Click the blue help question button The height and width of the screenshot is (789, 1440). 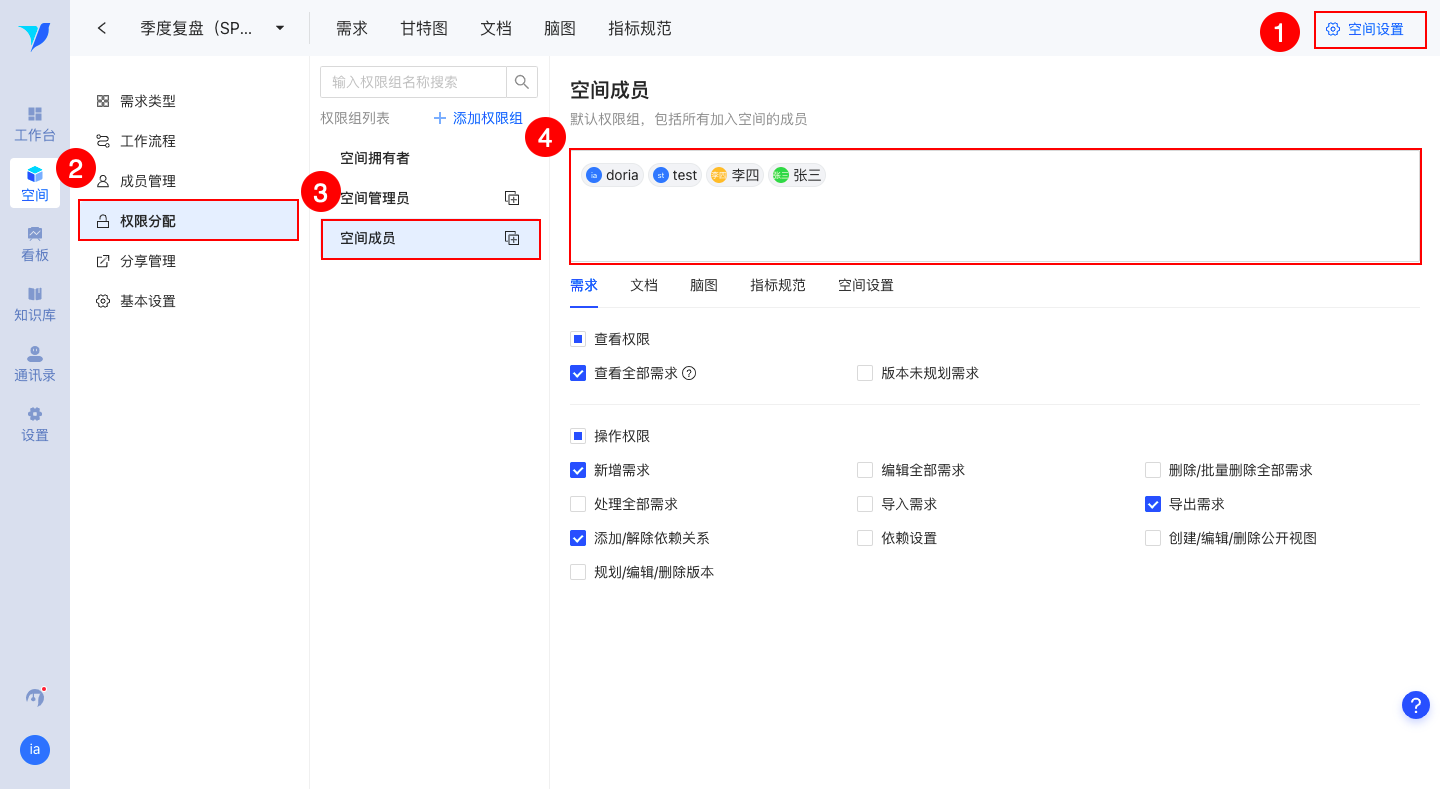pos(1415,705)
